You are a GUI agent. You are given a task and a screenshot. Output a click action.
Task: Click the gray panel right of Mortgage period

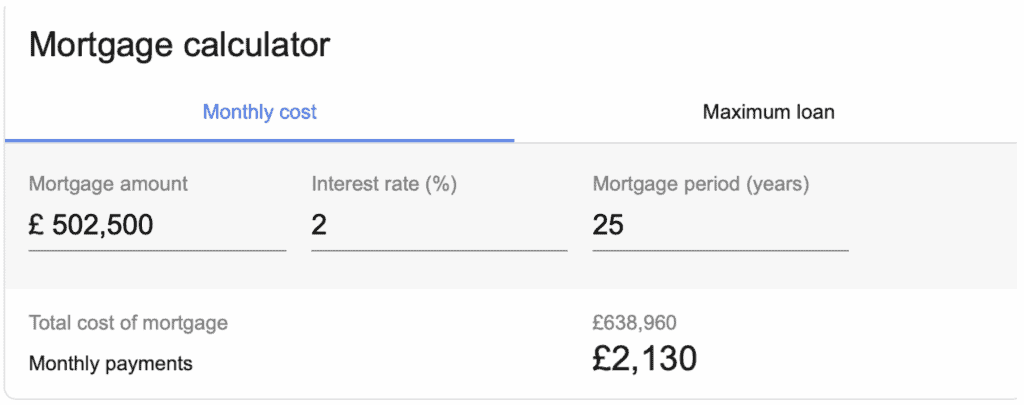[934, 216]
